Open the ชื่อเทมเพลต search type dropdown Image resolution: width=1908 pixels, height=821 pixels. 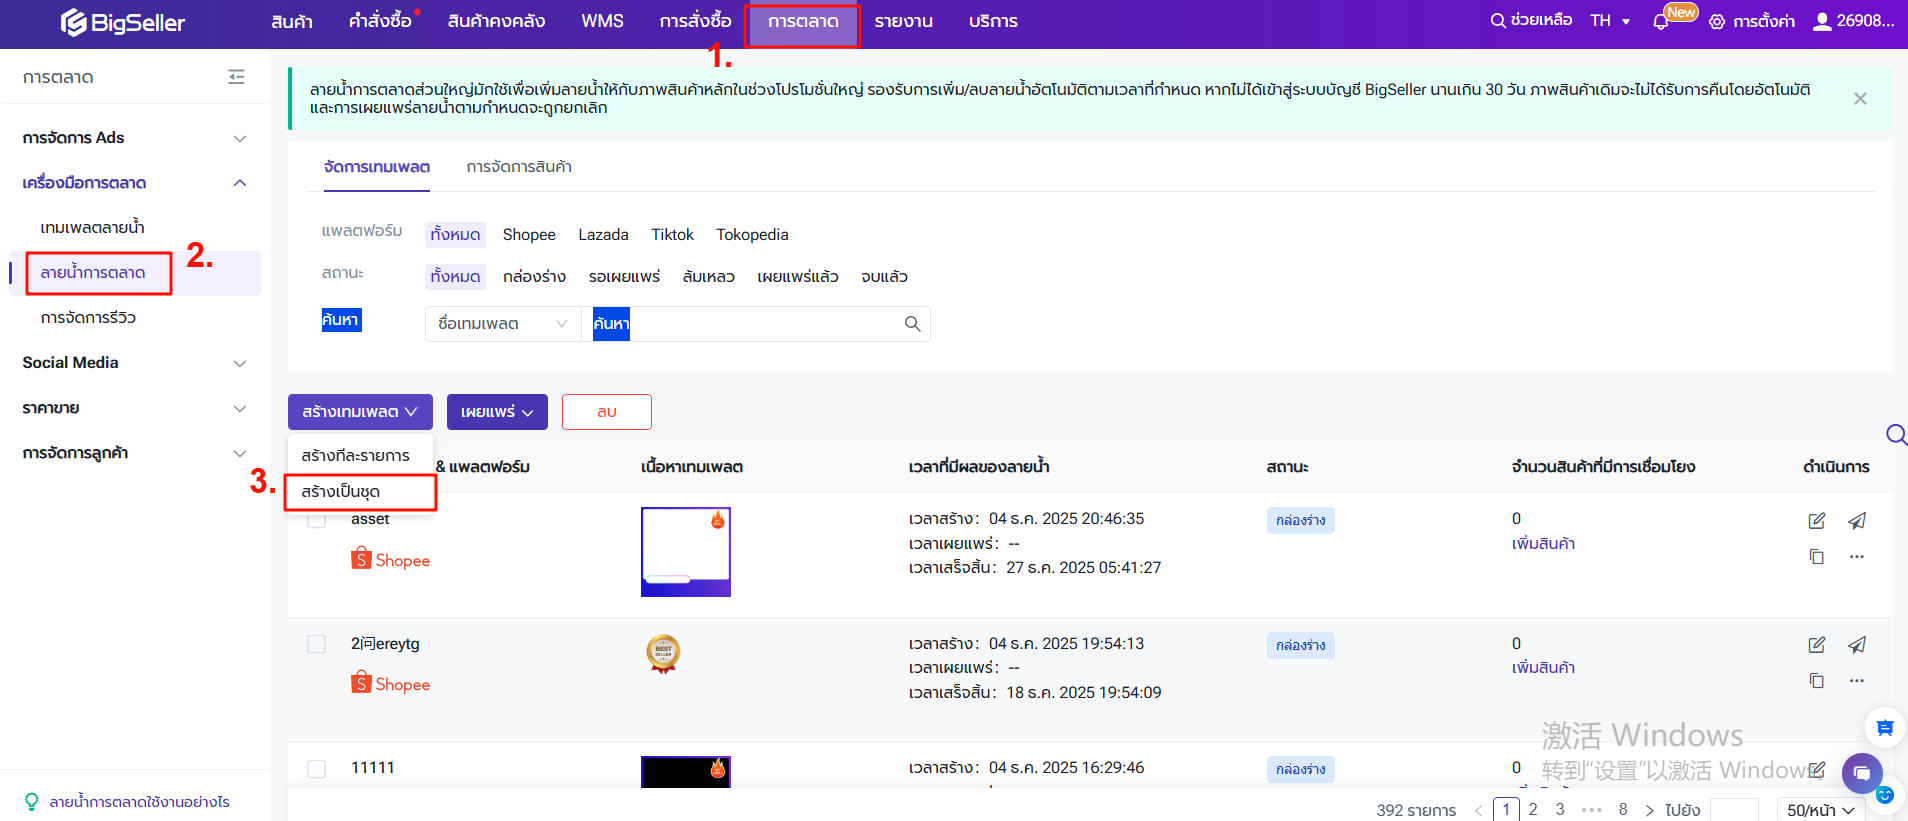[x=502, y=324]
